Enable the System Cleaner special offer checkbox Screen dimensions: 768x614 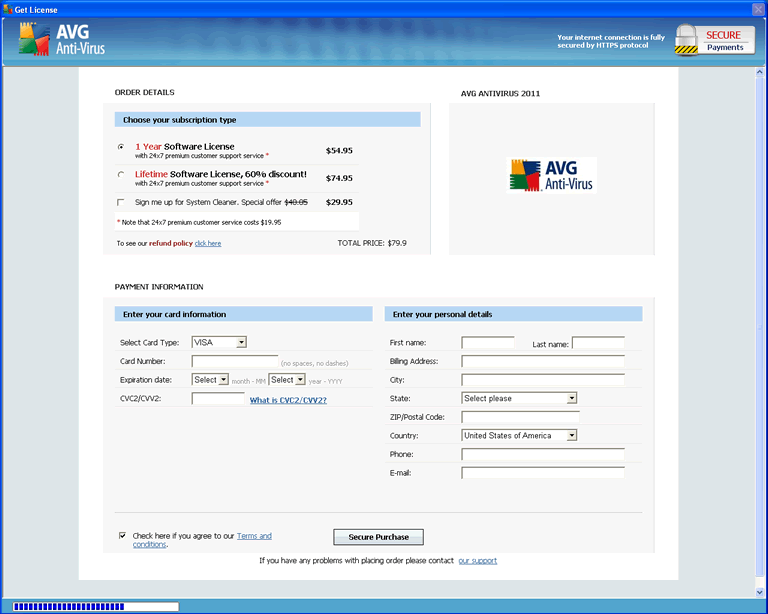(121, 202)
